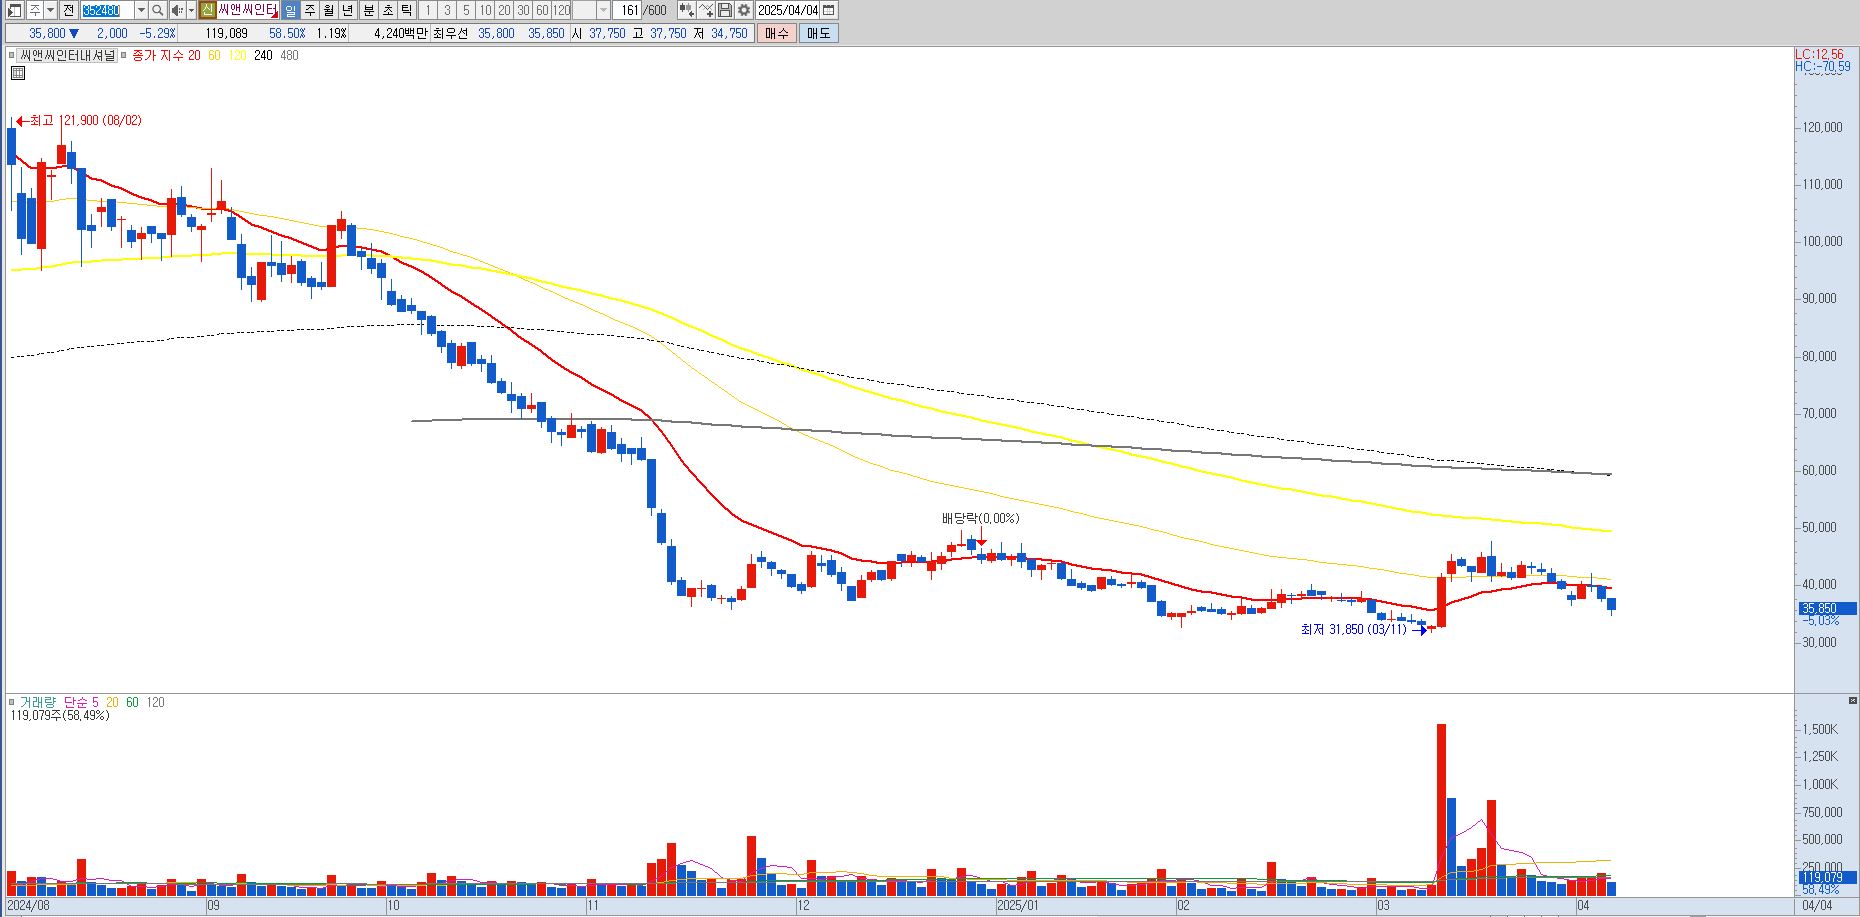Expand the stock code dropdown arrow
This screenshot has width=1860, height=917.
pyautogui.click(x=141, y=10)
